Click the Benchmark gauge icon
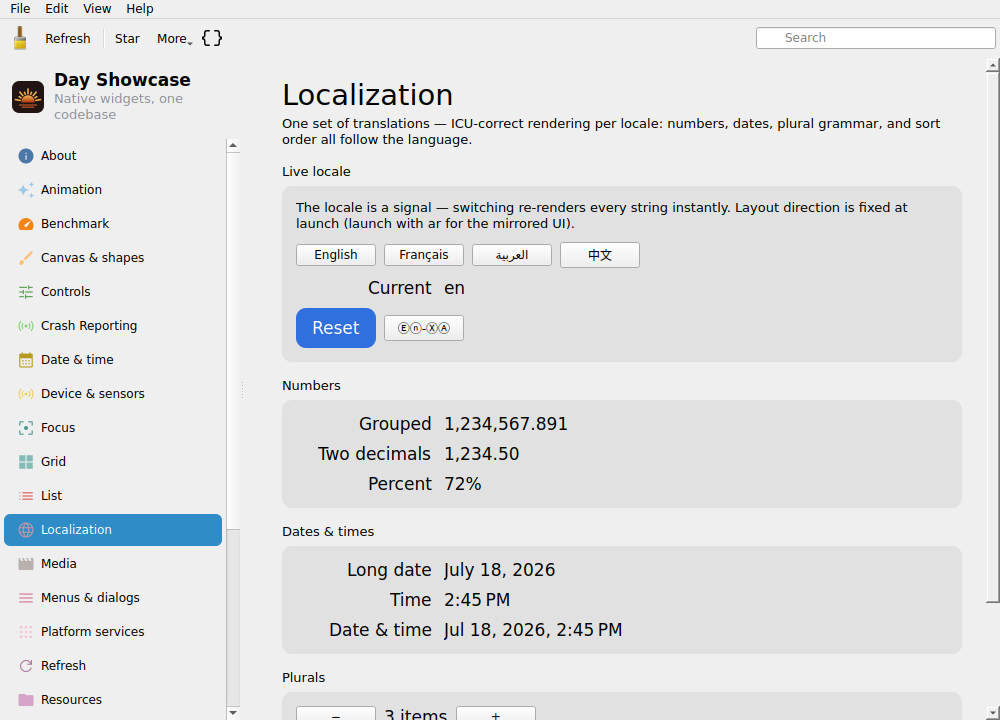 tap(26, 224)
